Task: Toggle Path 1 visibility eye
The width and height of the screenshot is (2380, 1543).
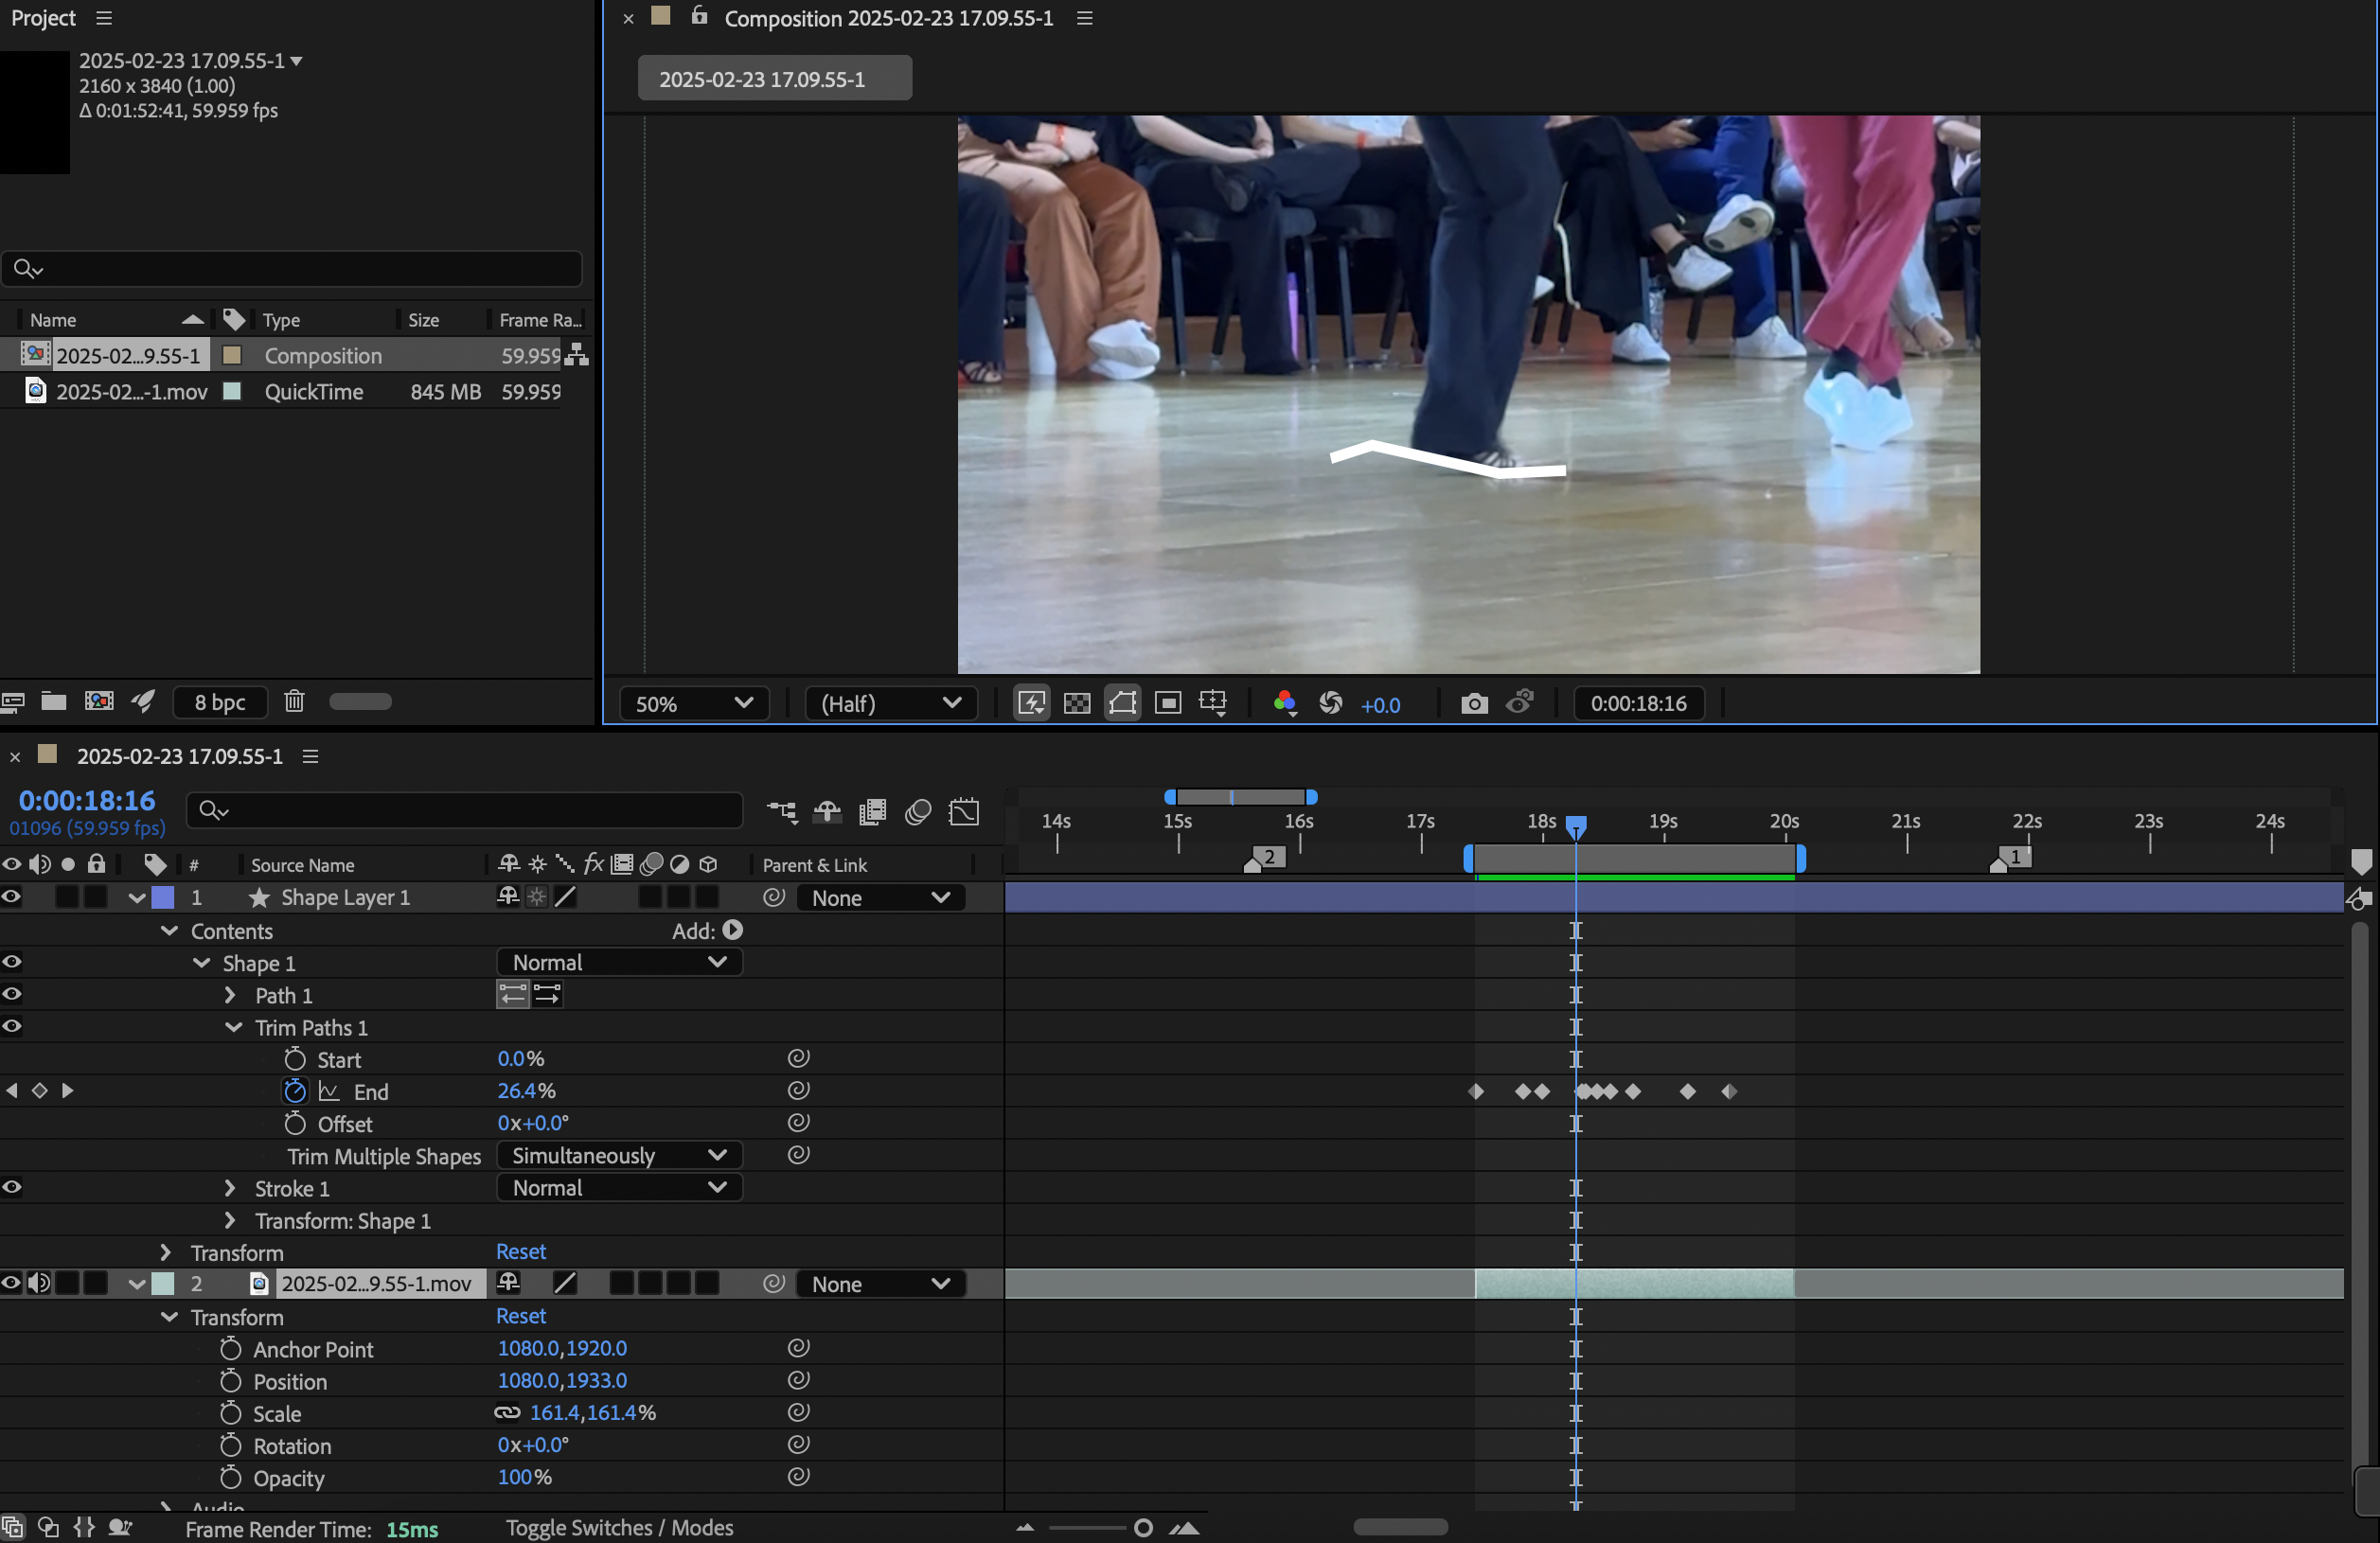Action: (x=11, y=994)
